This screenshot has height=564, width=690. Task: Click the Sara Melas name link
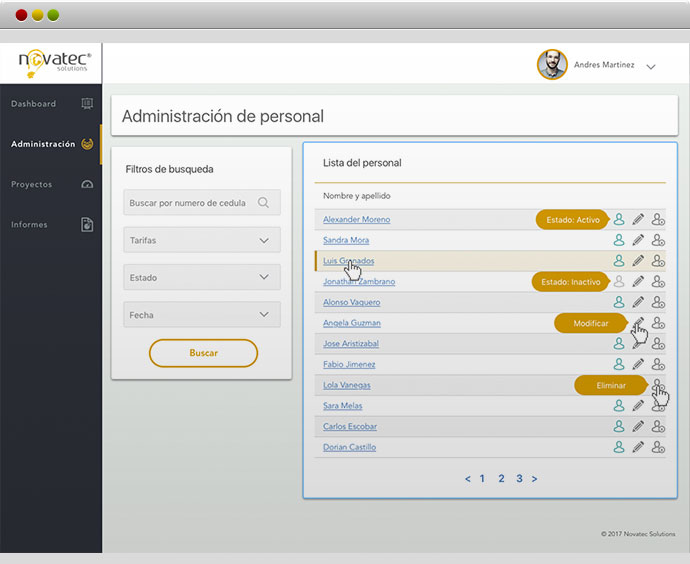(342, 405)
